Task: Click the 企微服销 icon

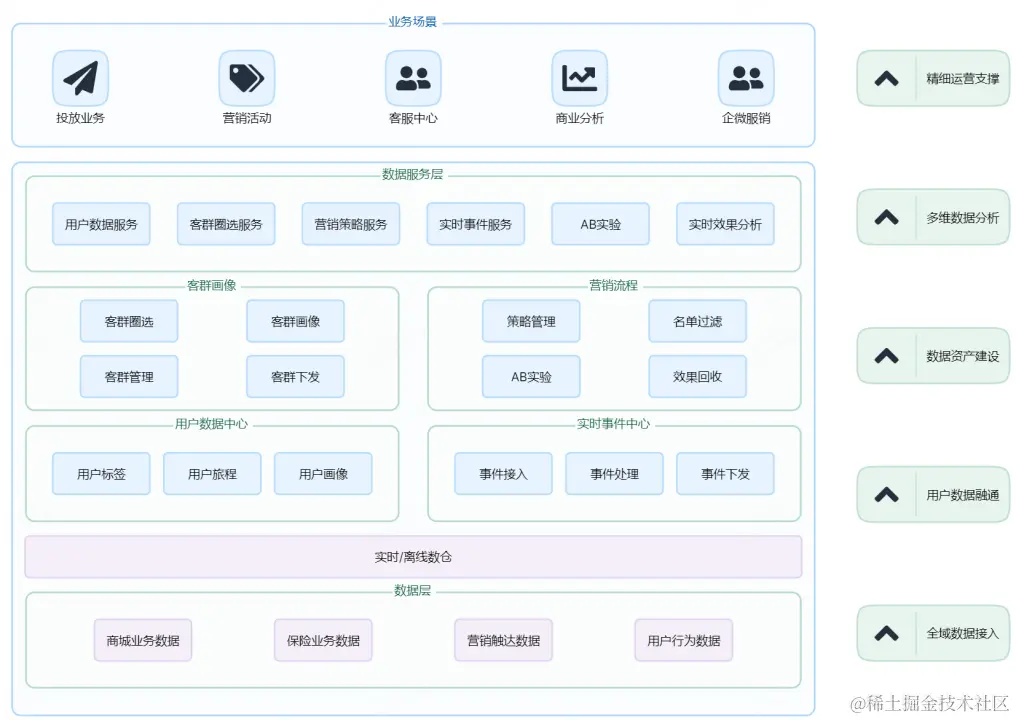Action: (x=745, y=78)
